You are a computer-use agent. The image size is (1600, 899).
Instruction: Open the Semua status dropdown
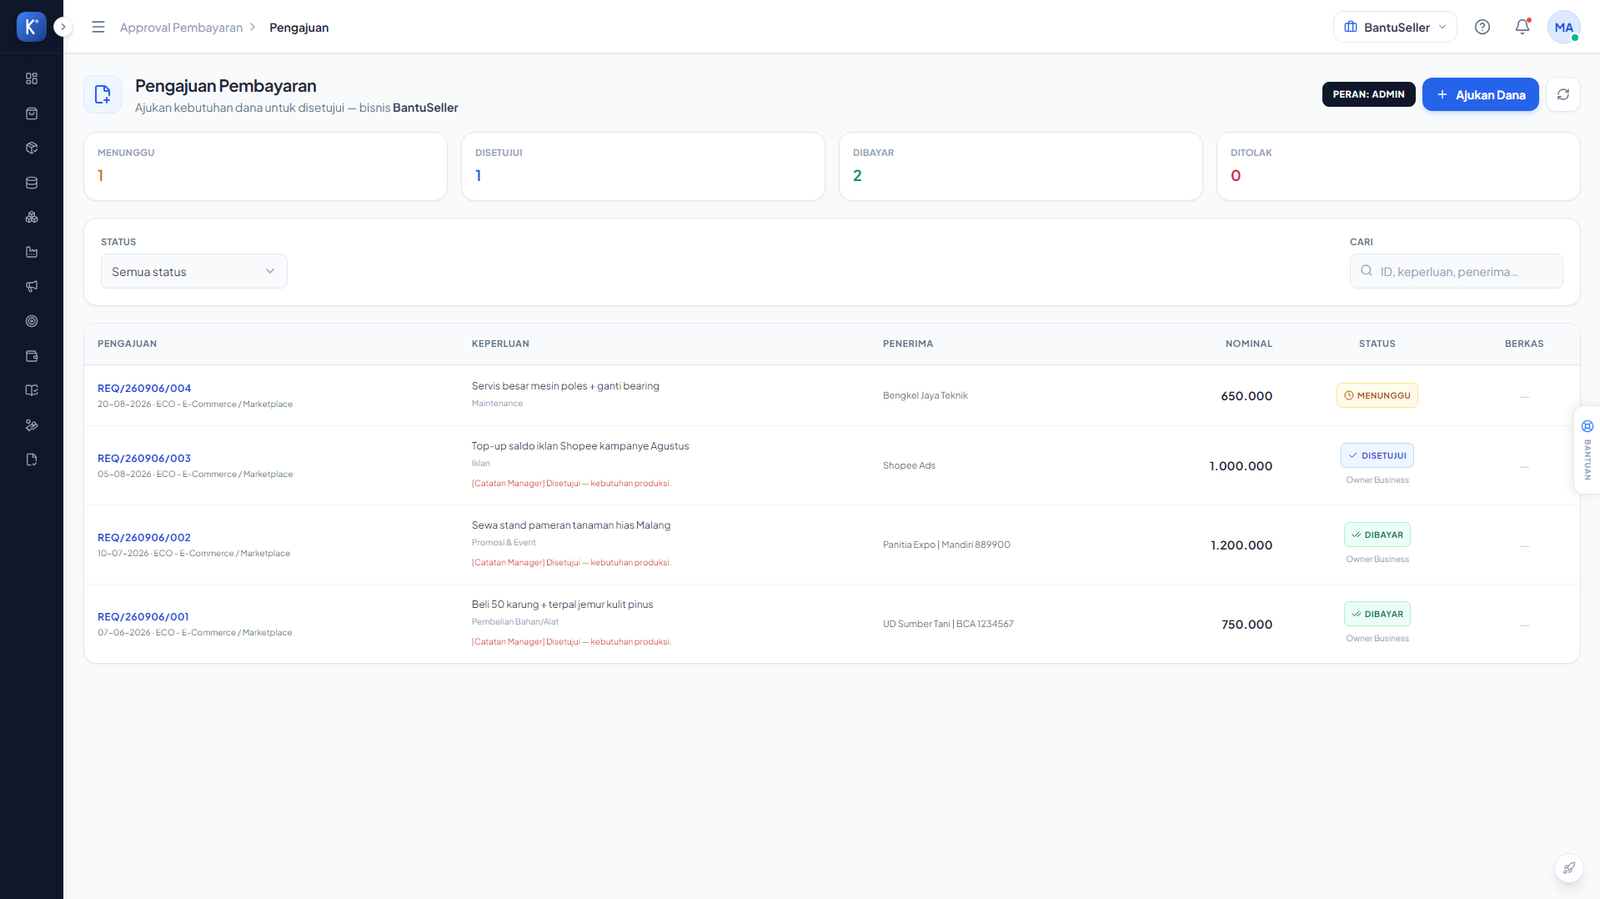click(194, 271)
